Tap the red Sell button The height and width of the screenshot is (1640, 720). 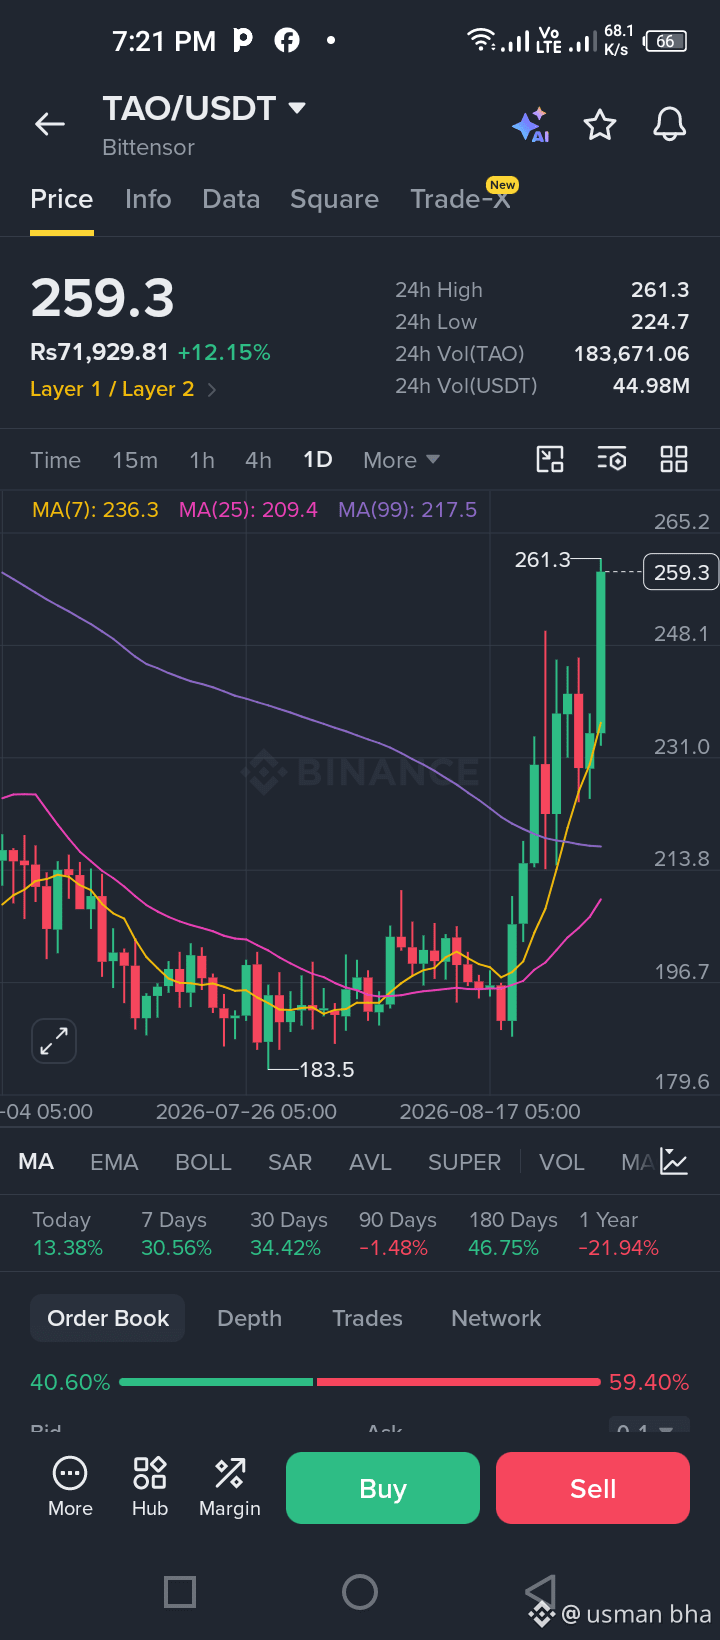[x=593, y=1488]
